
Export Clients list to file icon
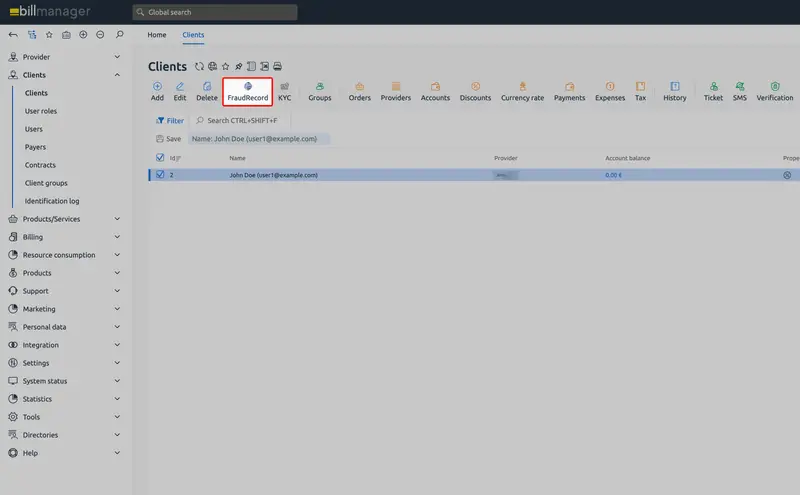coord(264,66)
